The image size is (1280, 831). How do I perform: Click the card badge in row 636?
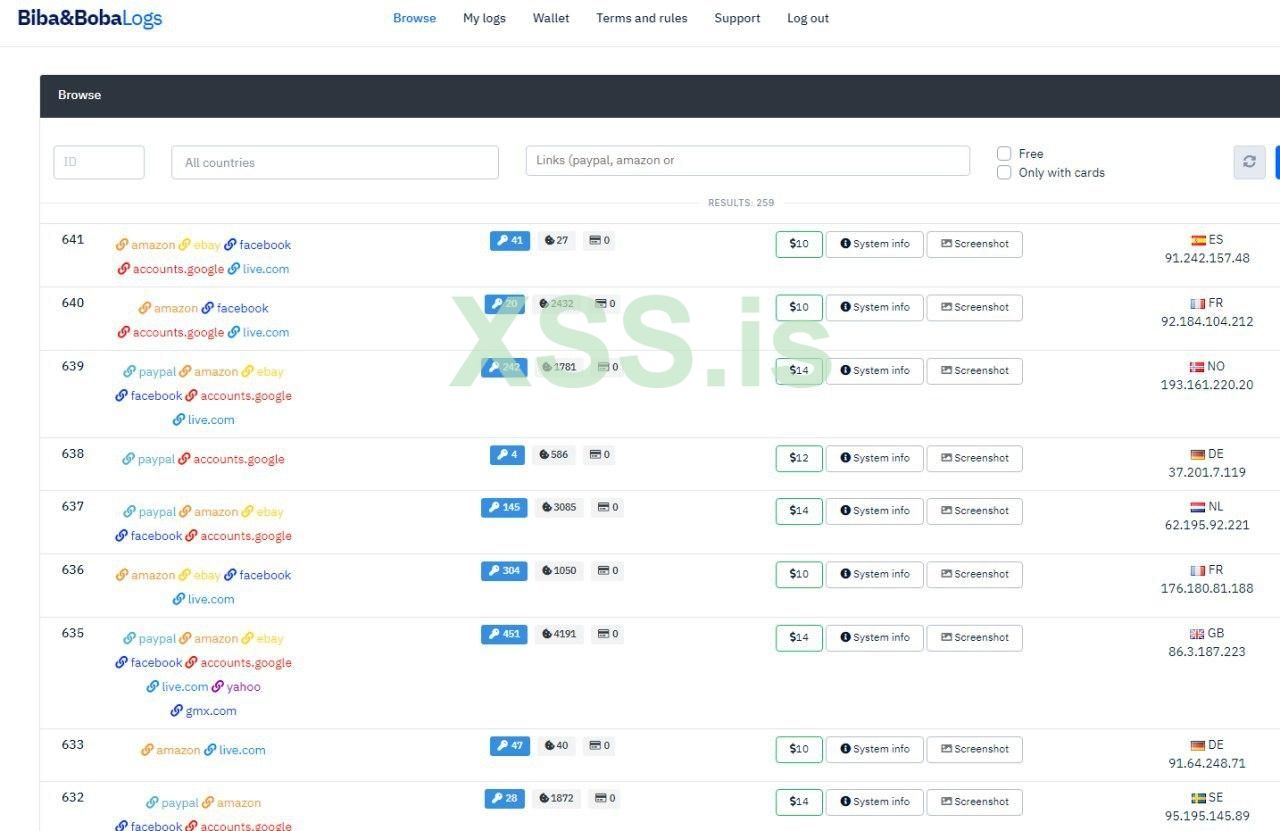coord(608,571)
